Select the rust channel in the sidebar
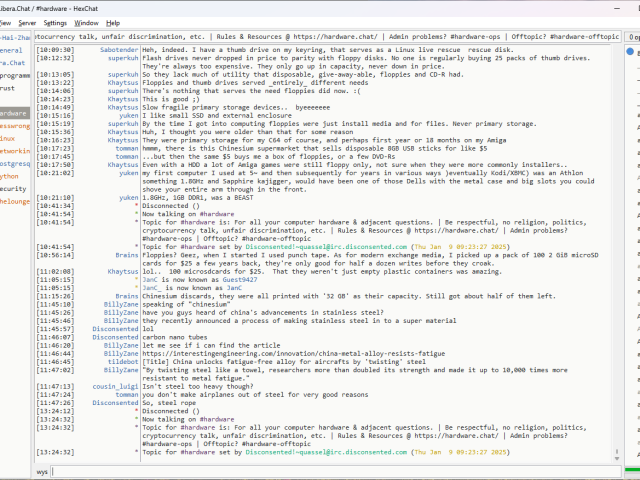Image resolution: width=640 pixels, height=480 pixels. point(8,88)
